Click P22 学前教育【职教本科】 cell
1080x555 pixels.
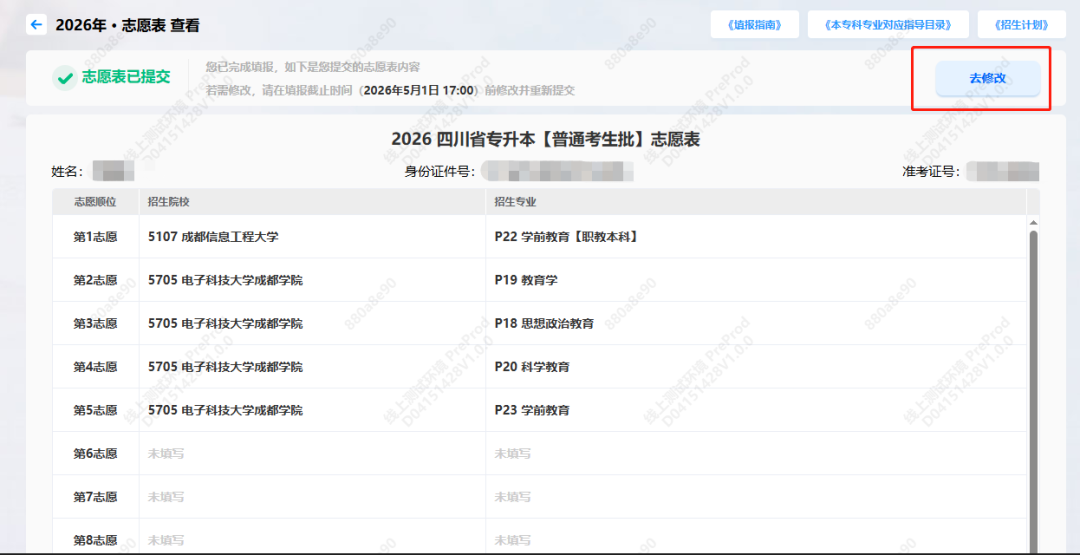click(x=756, y=237)
